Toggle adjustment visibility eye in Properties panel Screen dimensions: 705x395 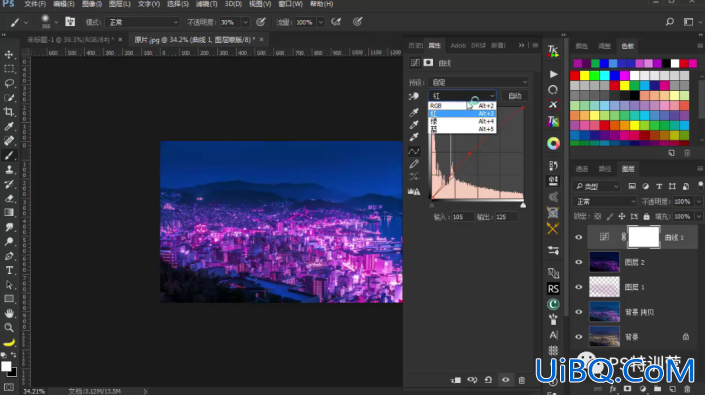coord(505,380)
